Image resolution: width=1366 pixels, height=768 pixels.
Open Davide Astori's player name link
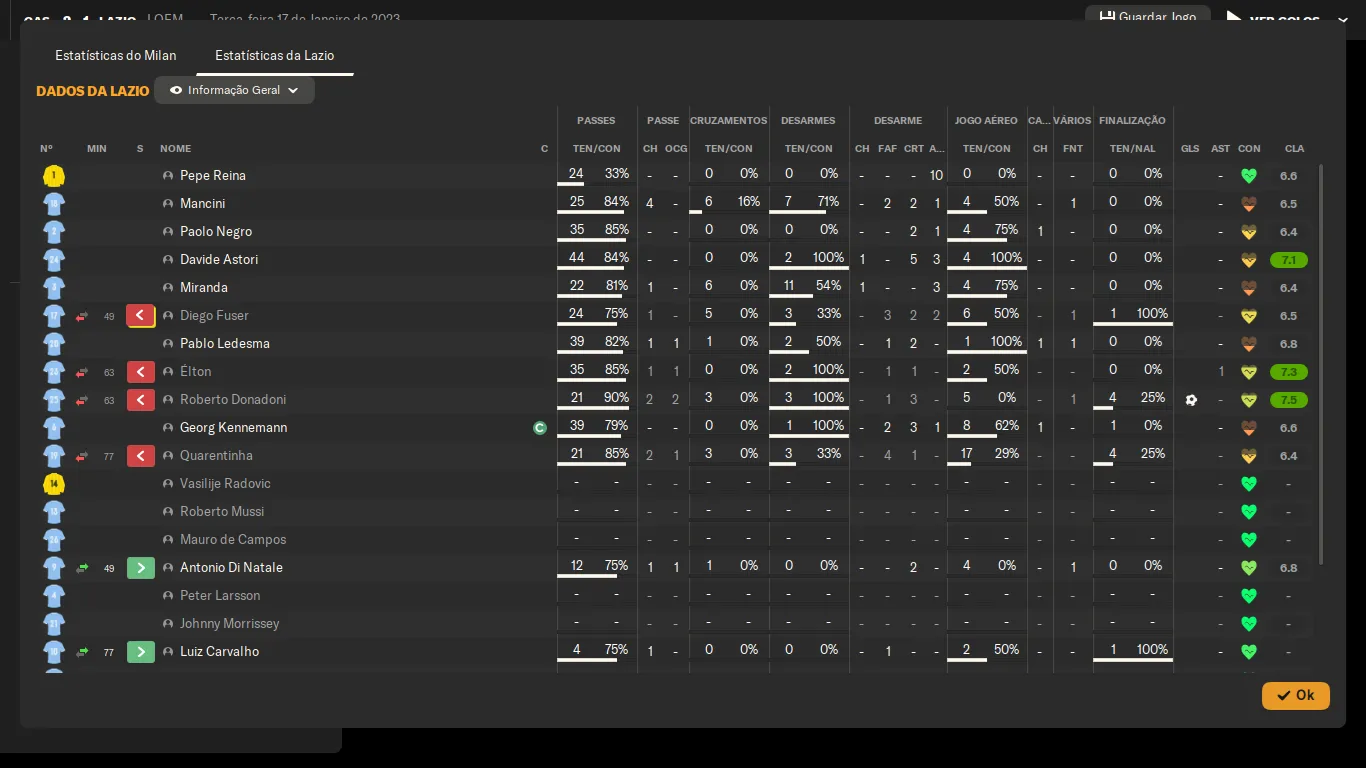click(219, 260)
